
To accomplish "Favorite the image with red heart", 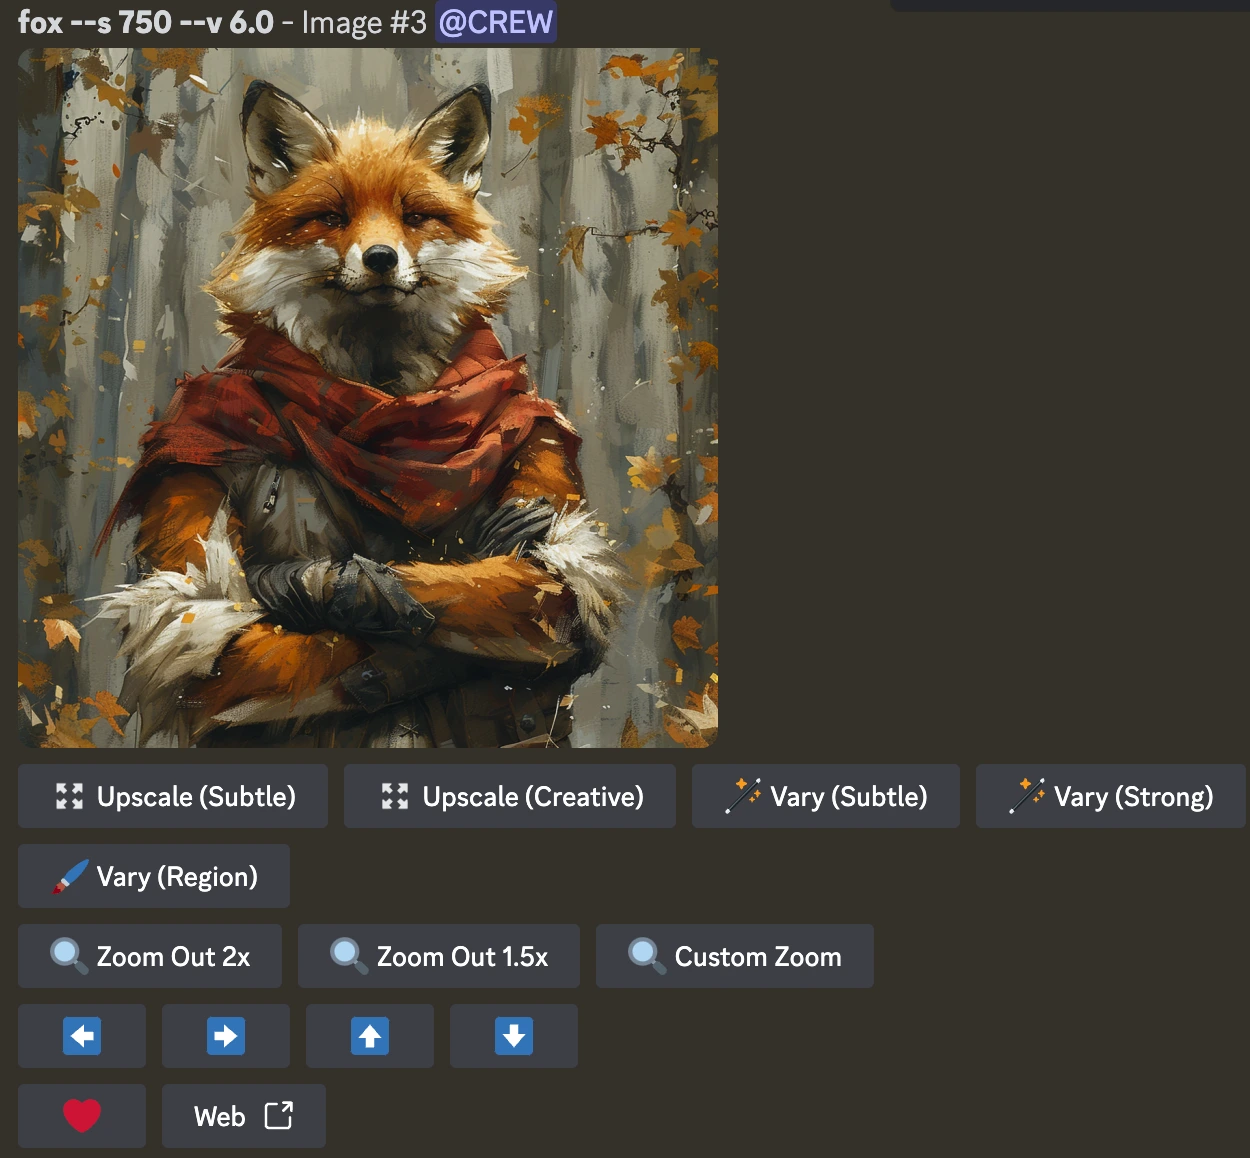I will click(x=82, y=1116).
